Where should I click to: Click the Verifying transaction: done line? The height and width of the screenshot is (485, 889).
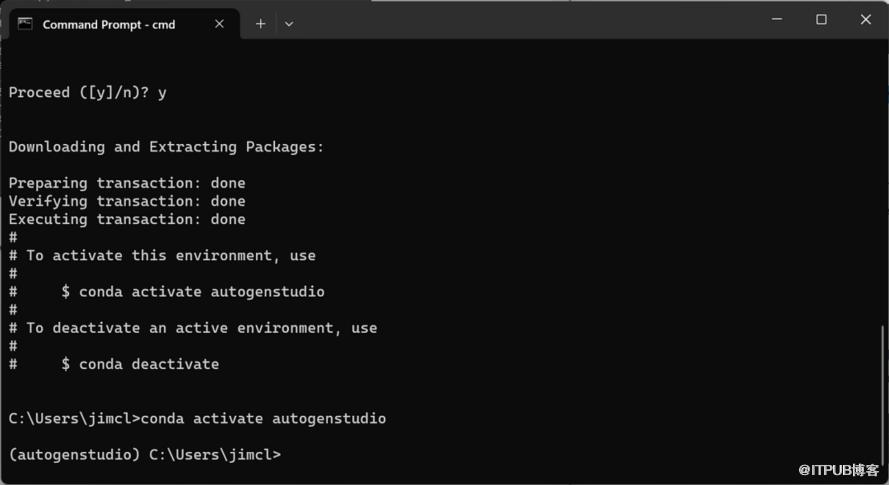[x=127, y=201]
